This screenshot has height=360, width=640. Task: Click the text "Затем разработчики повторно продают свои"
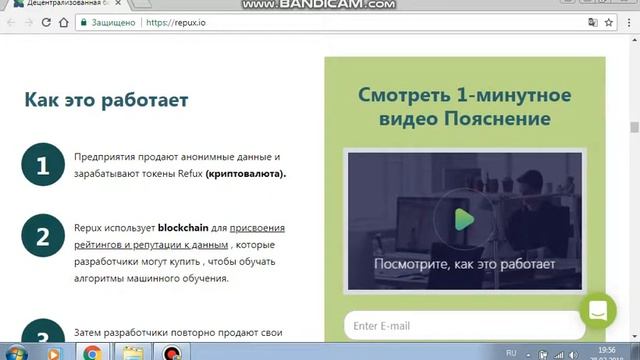point(178,333)
